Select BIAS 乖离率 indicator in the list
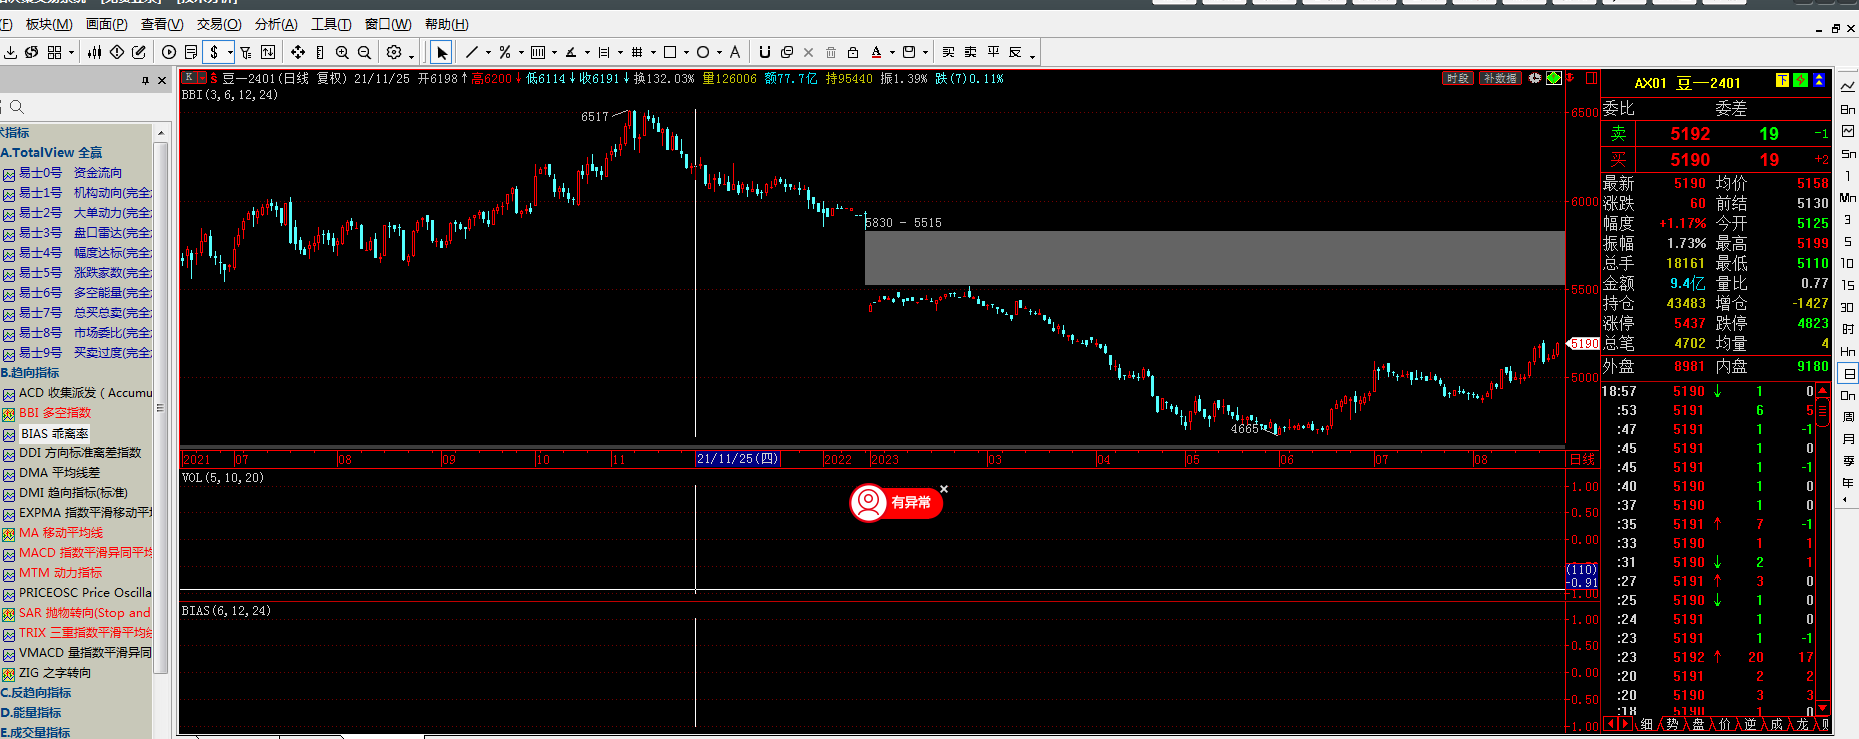Image resolution: width=1859 pixels, height=739 pixels. point(54,433)
